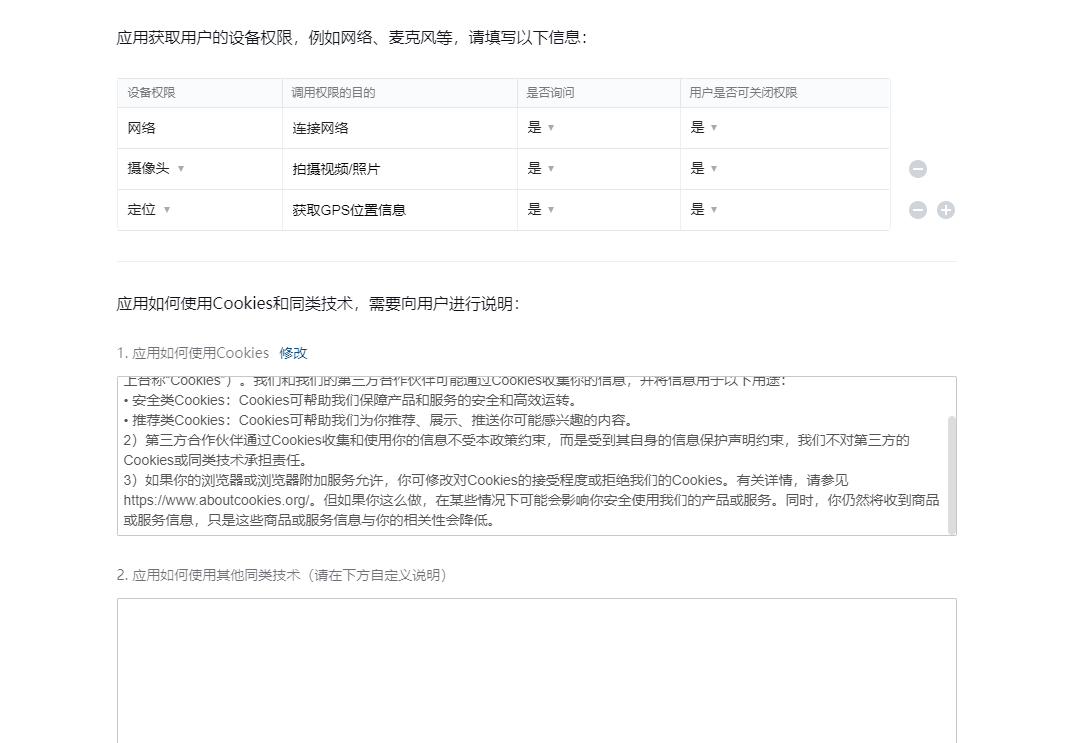Click the scrollbar in the Cookies text box
This screenshot has height=743, width=1073.
951,475
